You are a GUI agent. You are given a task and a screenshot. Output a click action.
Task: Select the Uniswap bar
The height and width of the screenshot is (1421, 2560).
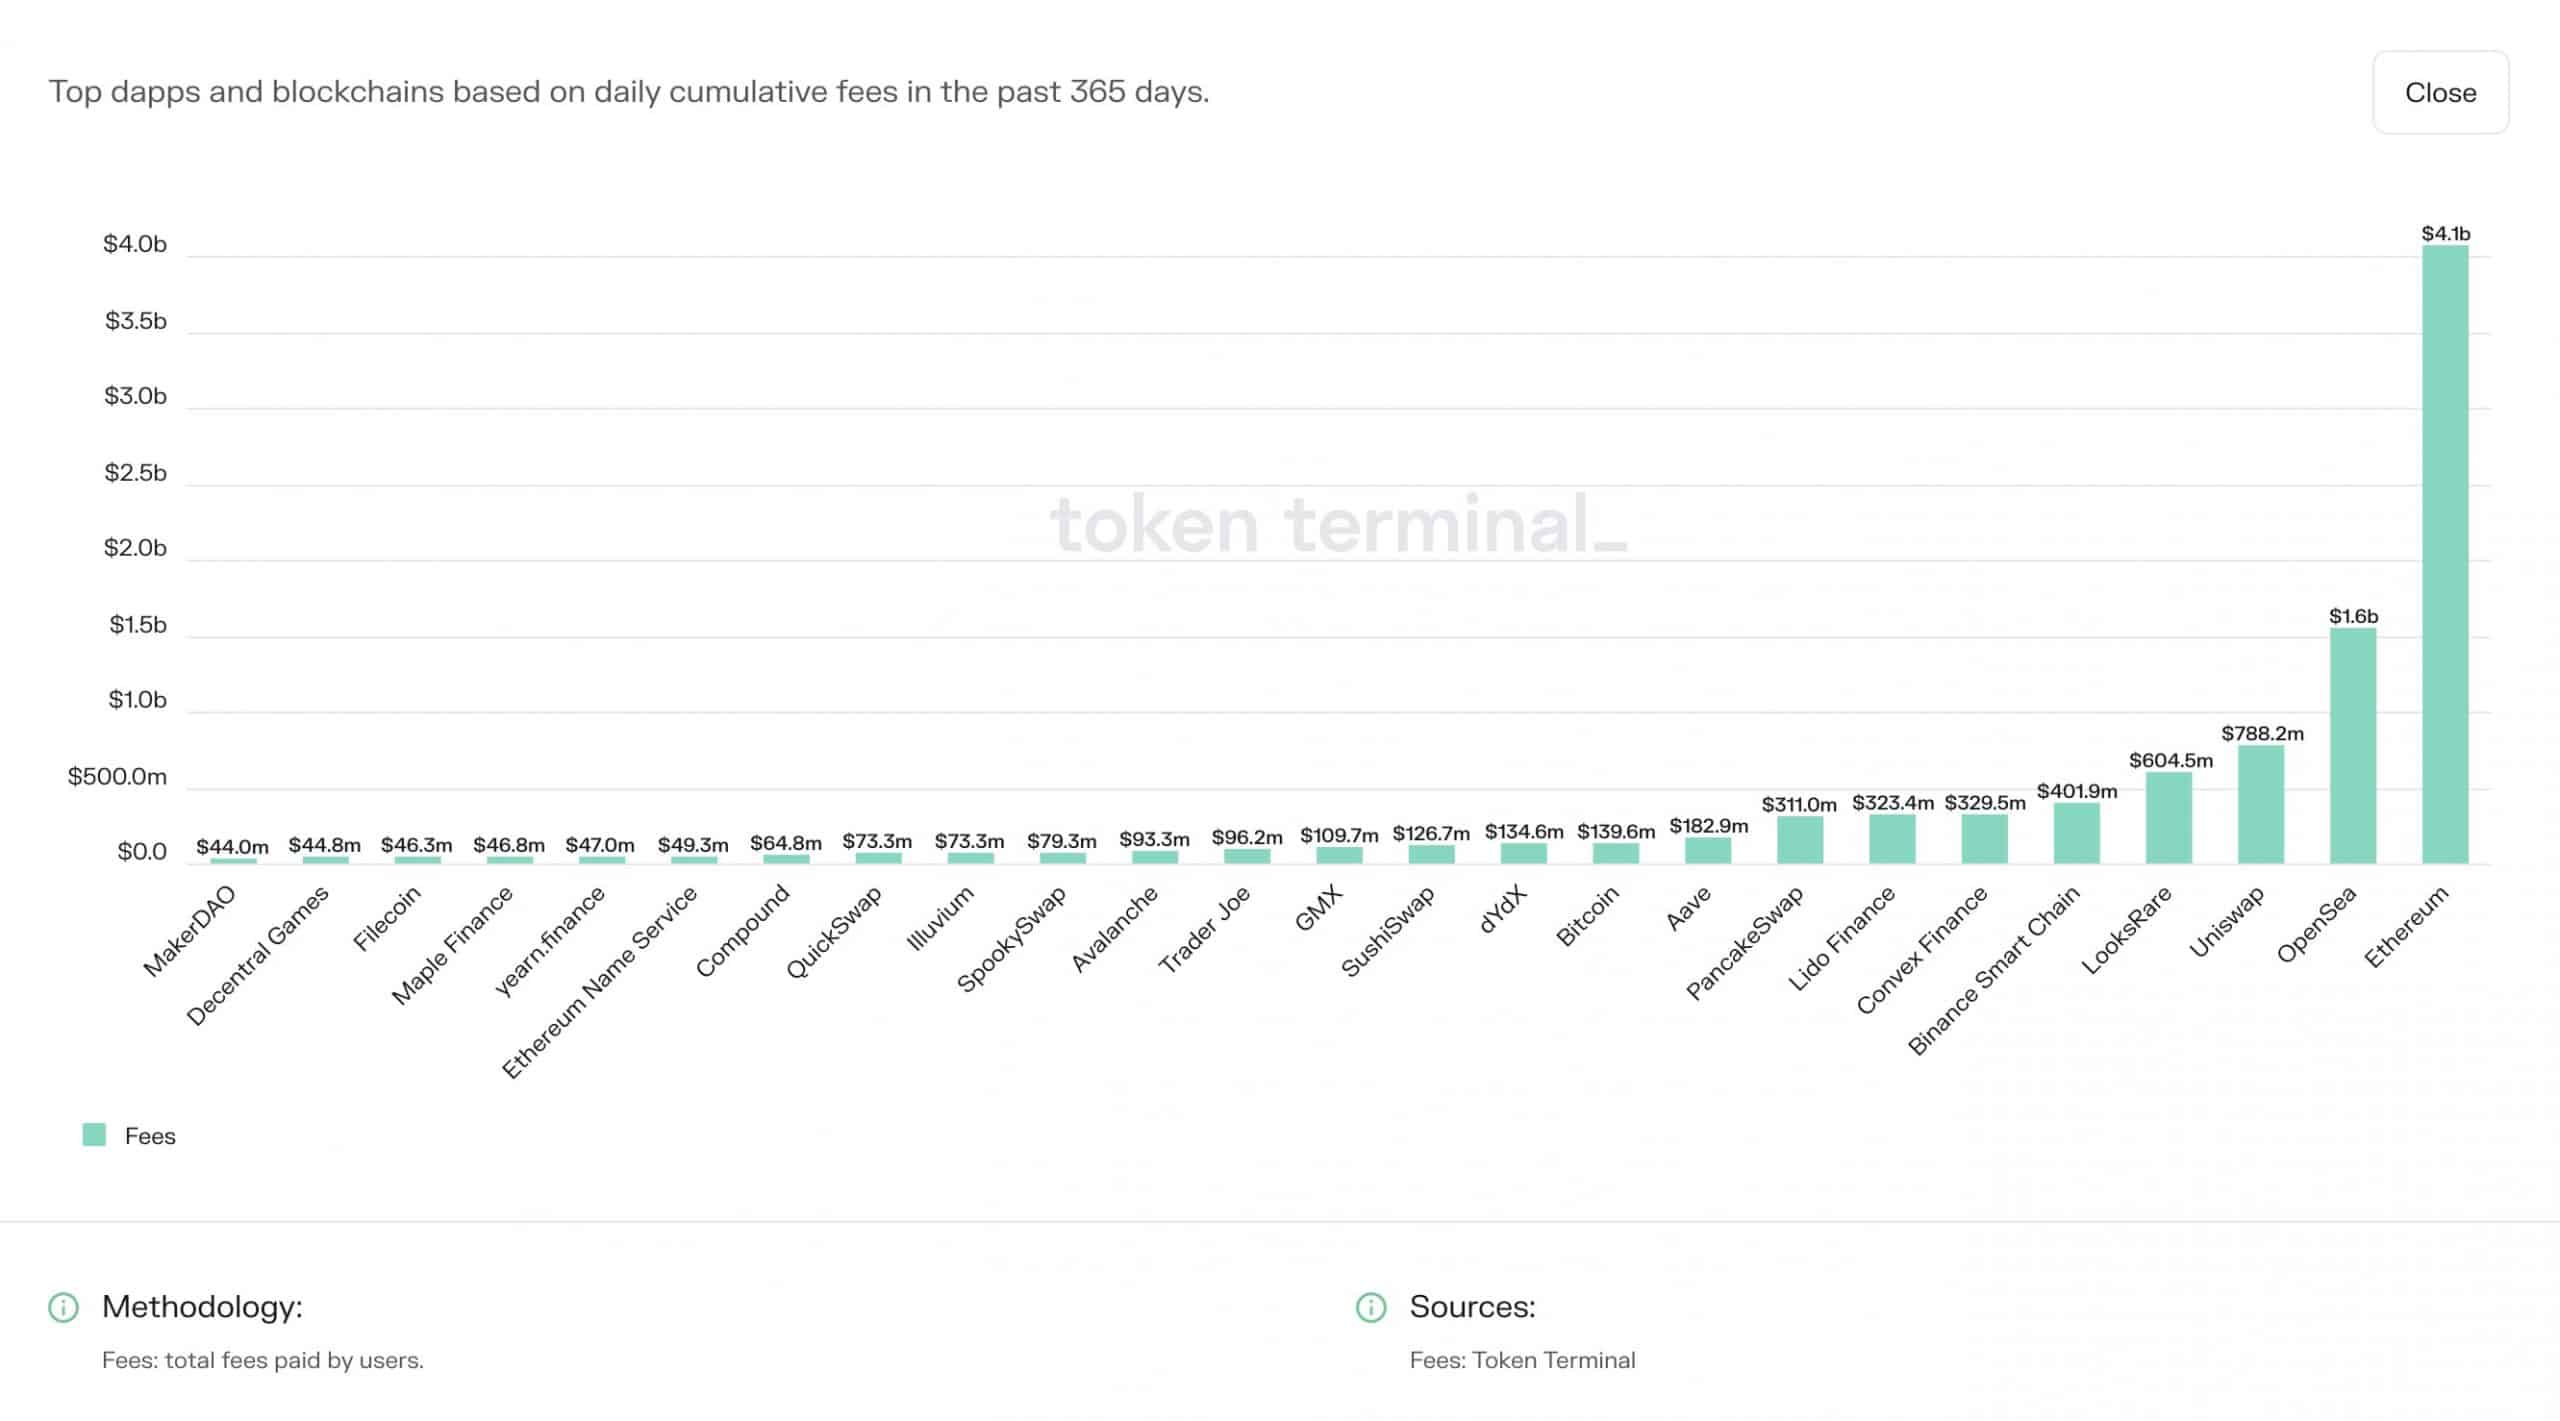[2260, 805]
